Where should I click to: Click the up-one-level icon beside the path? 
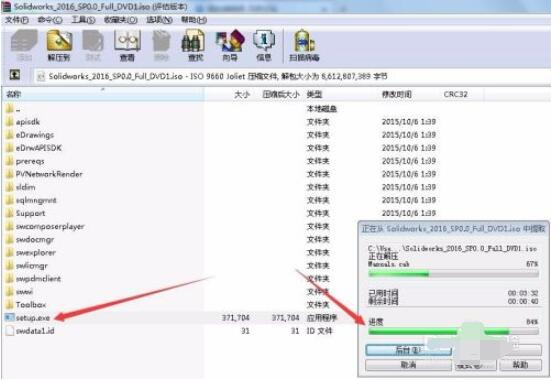click(x=15, y=75)
